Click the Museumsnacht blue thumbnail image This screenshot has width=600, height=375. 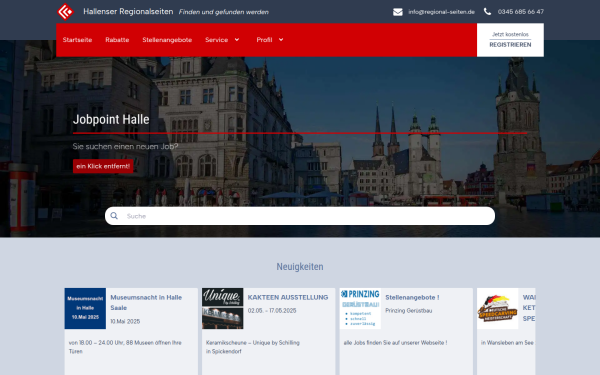tap(85, 308)
